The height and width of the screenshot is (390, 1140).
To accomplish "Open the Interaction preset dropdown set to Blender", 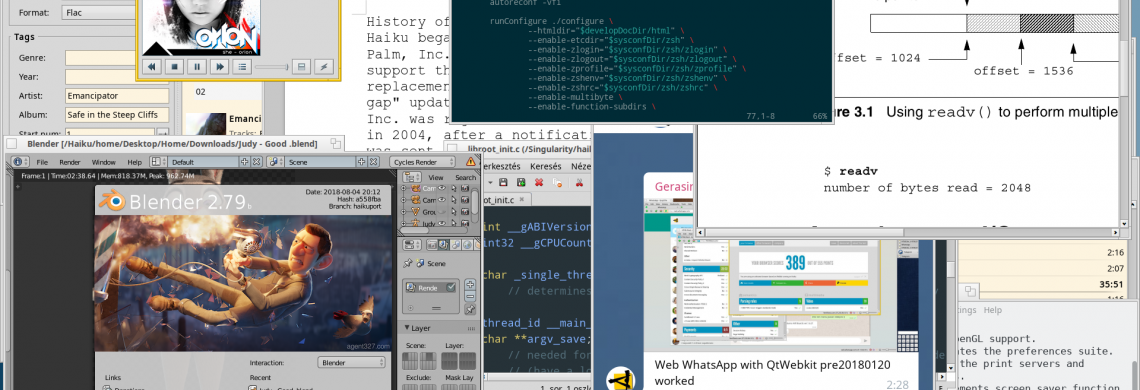I will click(x=351, y=362).
